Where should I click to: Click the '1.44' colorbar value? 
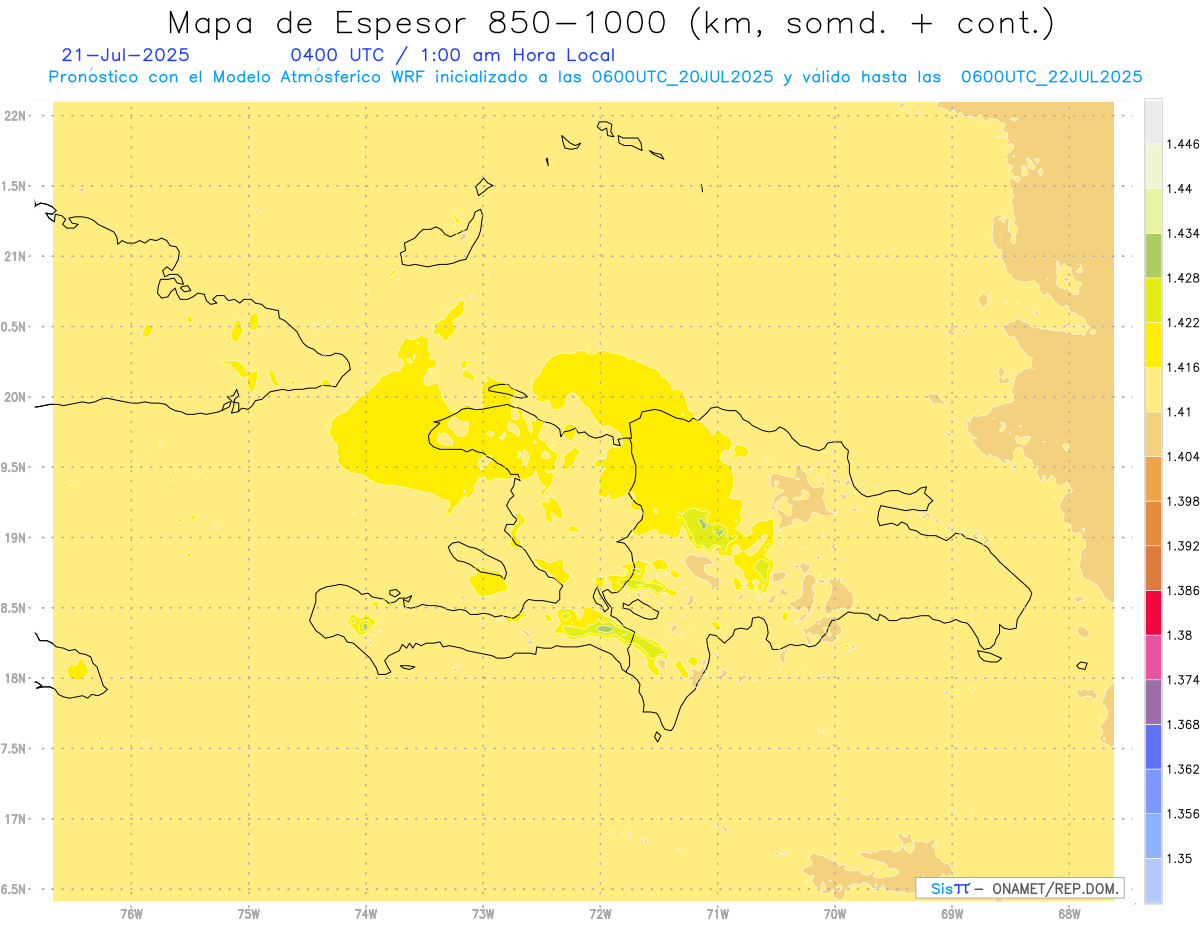(x=1180, y=189)
